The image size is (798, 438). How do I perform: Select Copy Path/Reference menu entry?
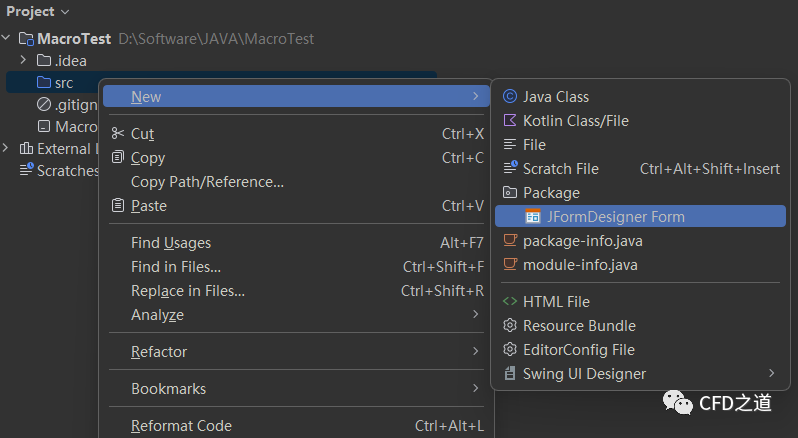(x=207, y=182)
